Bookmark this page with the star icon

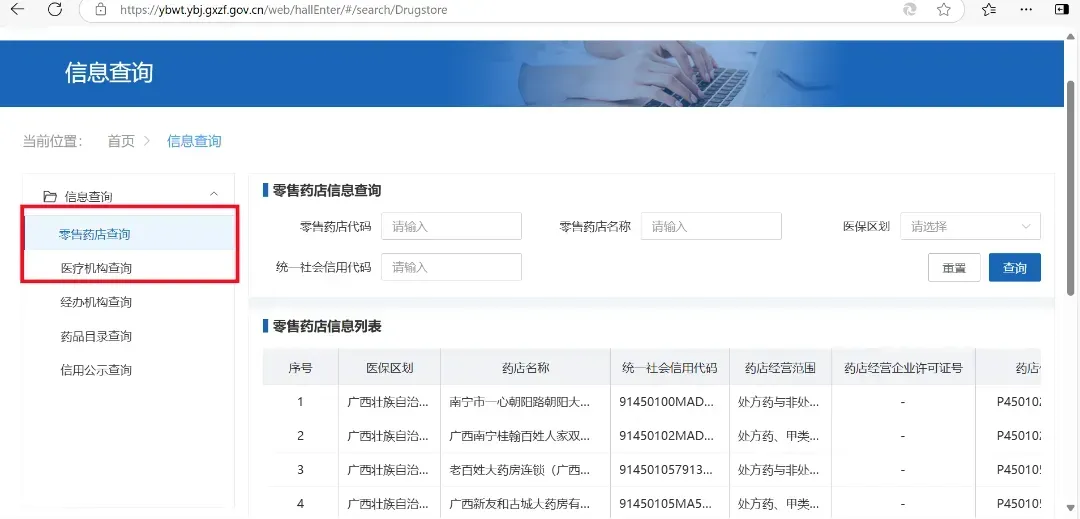tap(943, 9)
